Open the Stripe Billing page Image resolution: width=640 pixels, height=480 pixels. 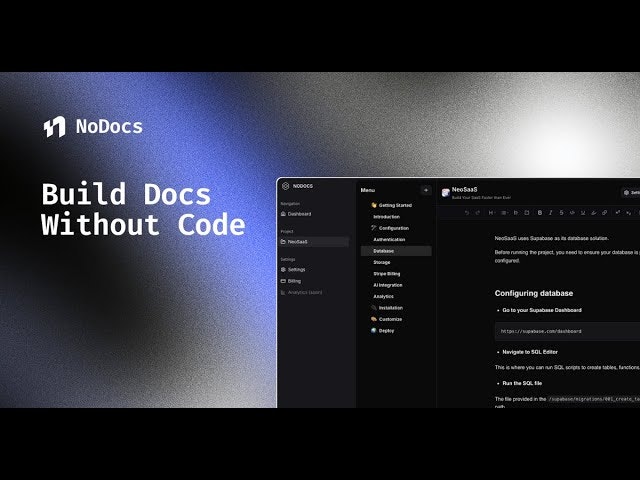click(x=387, y=274)
